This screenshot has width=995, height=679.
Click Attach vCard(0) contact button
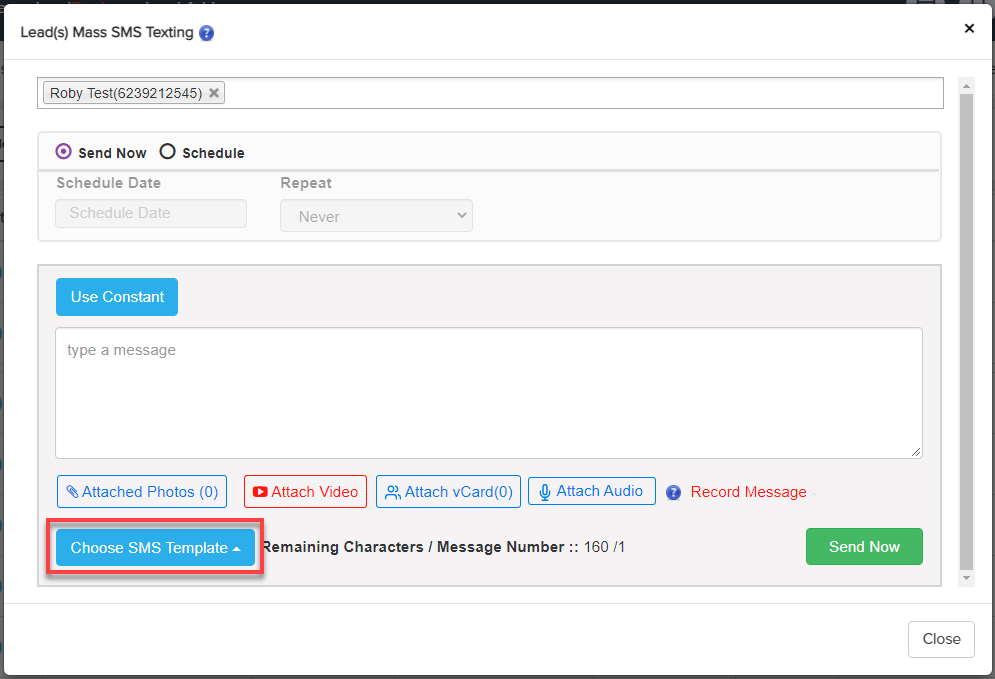pos(448,492)
